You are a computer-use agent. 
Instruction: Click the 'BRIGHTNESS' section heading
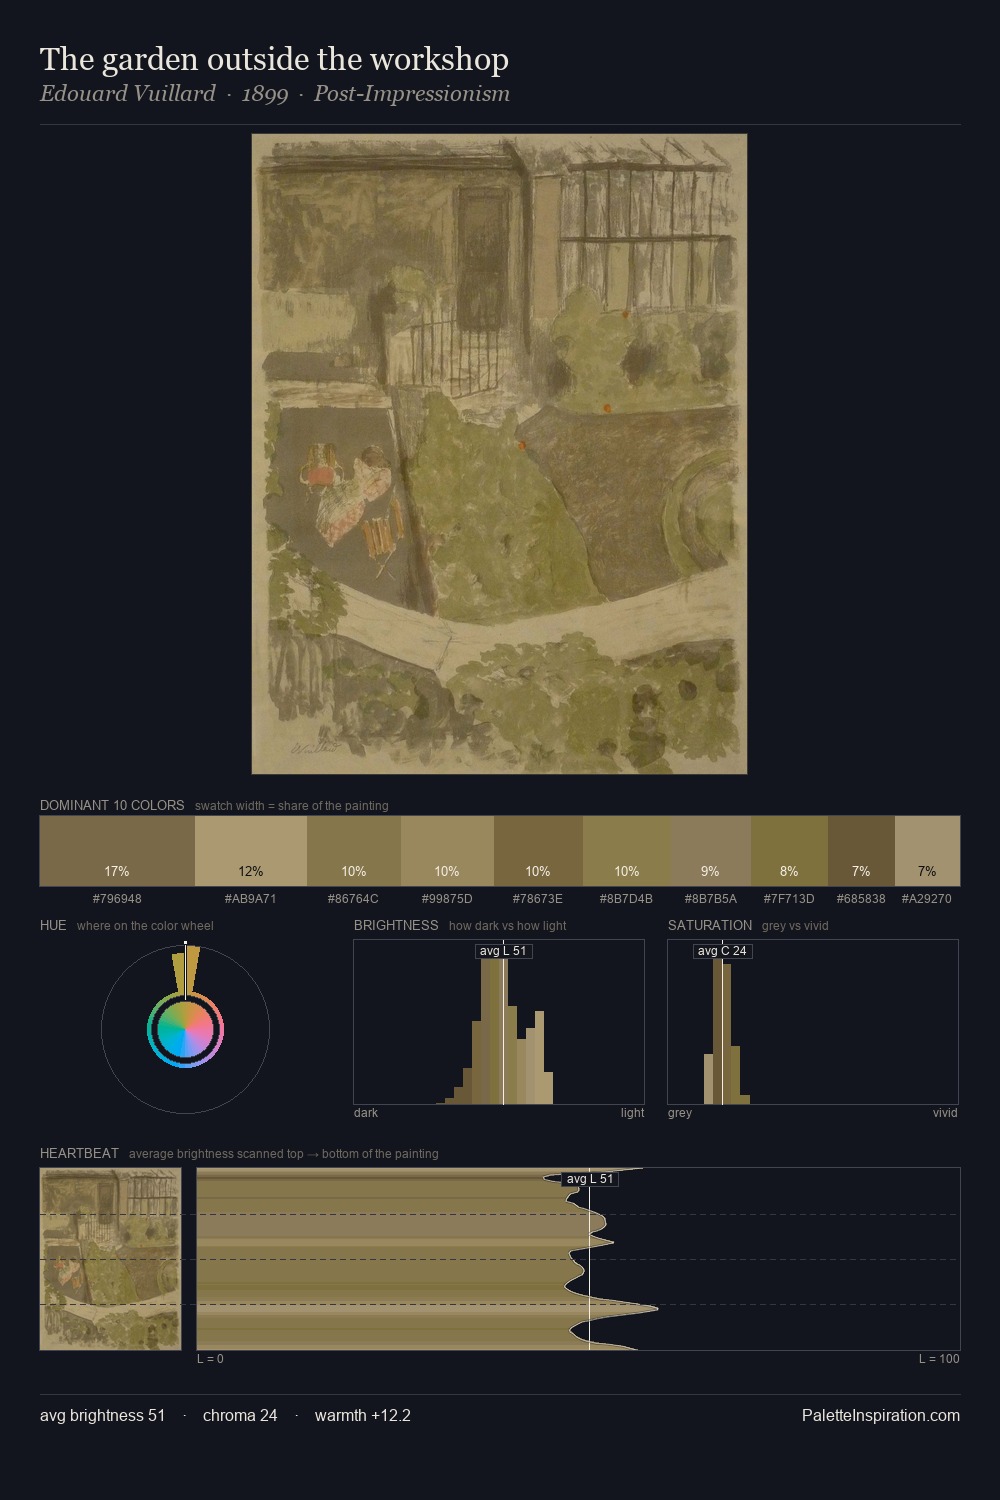pyautogui.click(x=396, y=925)
